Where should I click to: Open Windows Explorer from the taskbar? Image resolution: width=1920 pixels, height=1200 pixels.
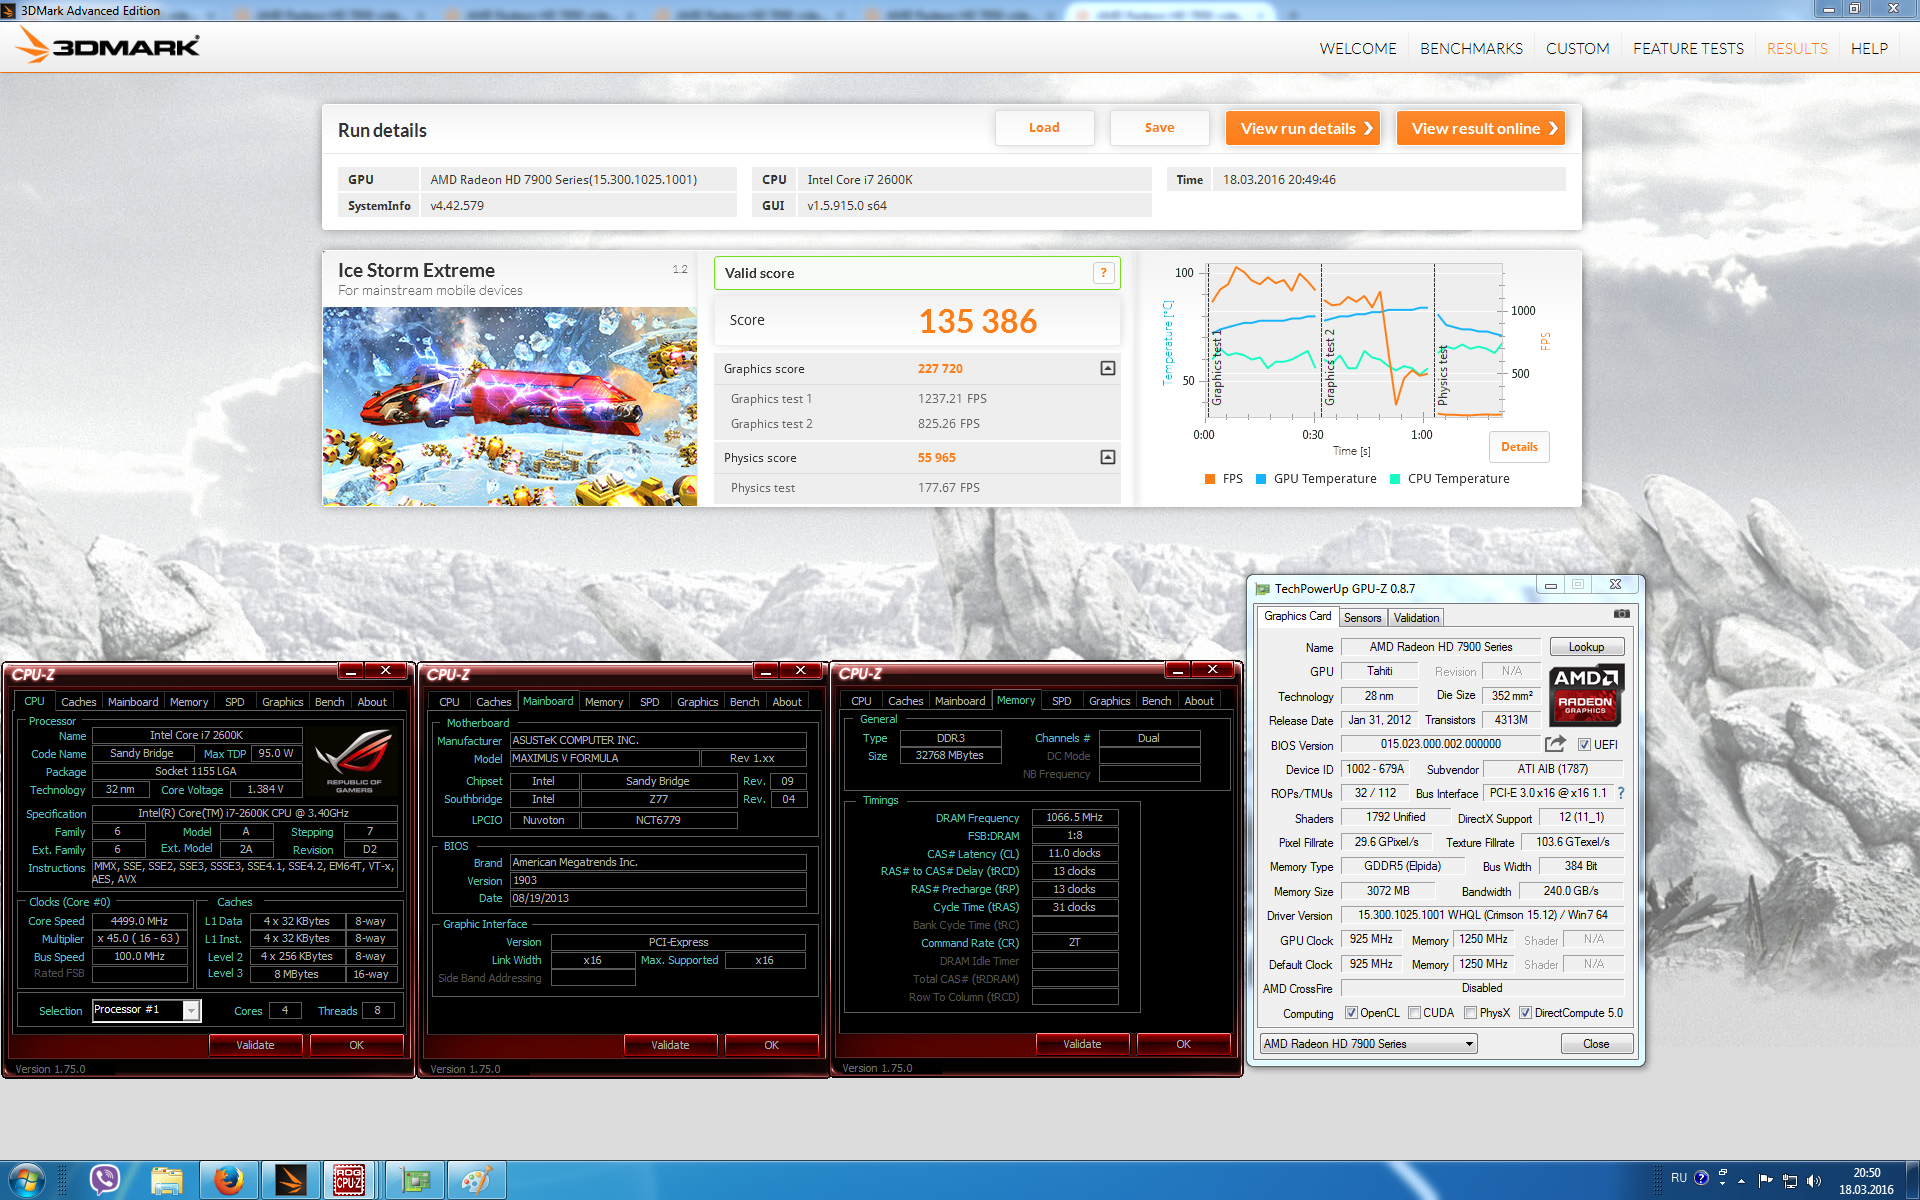coord(166,1180)
